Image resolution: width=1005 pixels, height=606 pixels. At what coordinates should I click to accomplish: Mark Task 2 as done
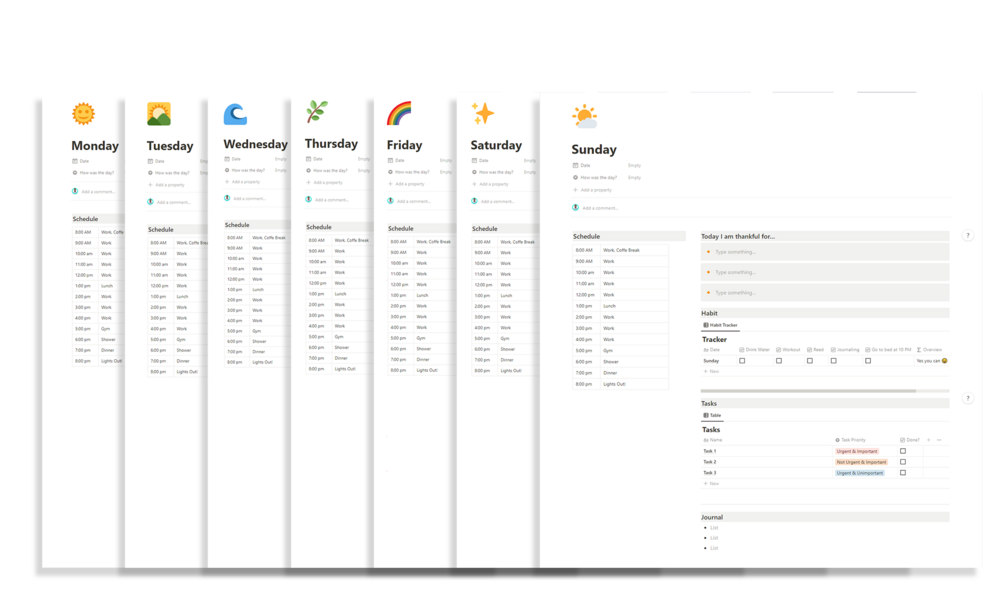(x=902, y=462)
